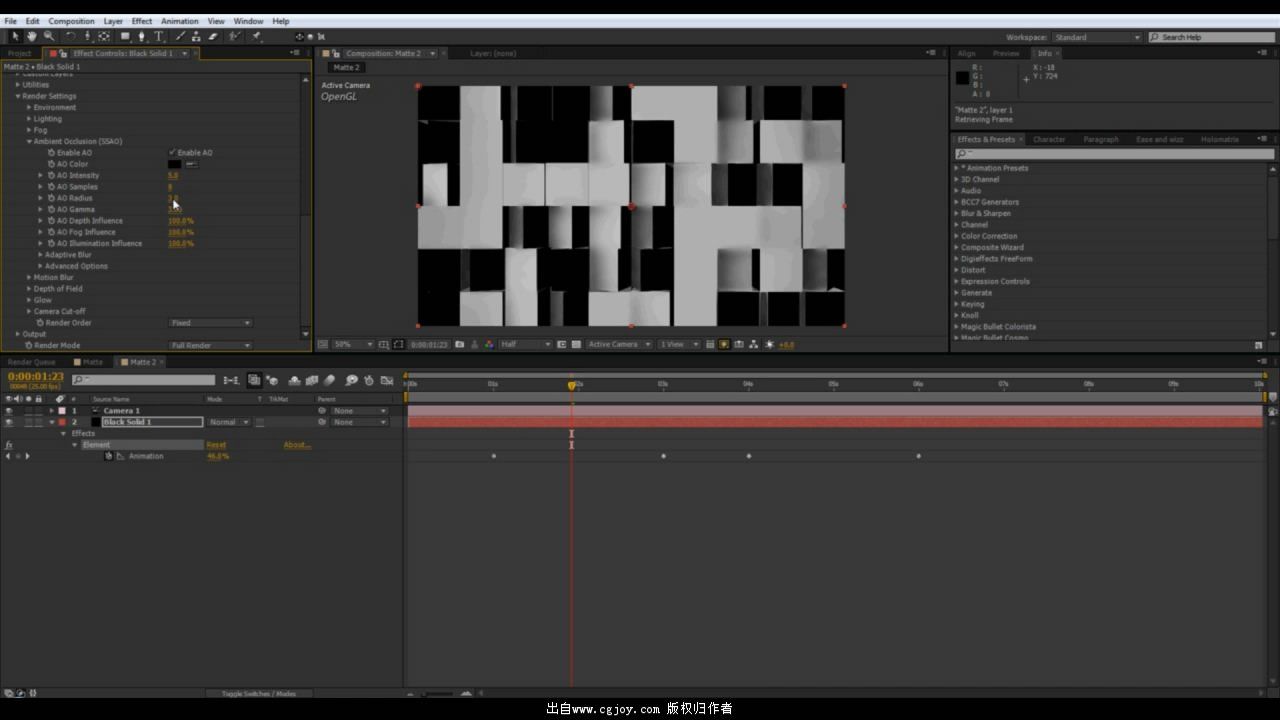
Task: Open the Render Mode Full Render dropdown
Action: [210, 345]
